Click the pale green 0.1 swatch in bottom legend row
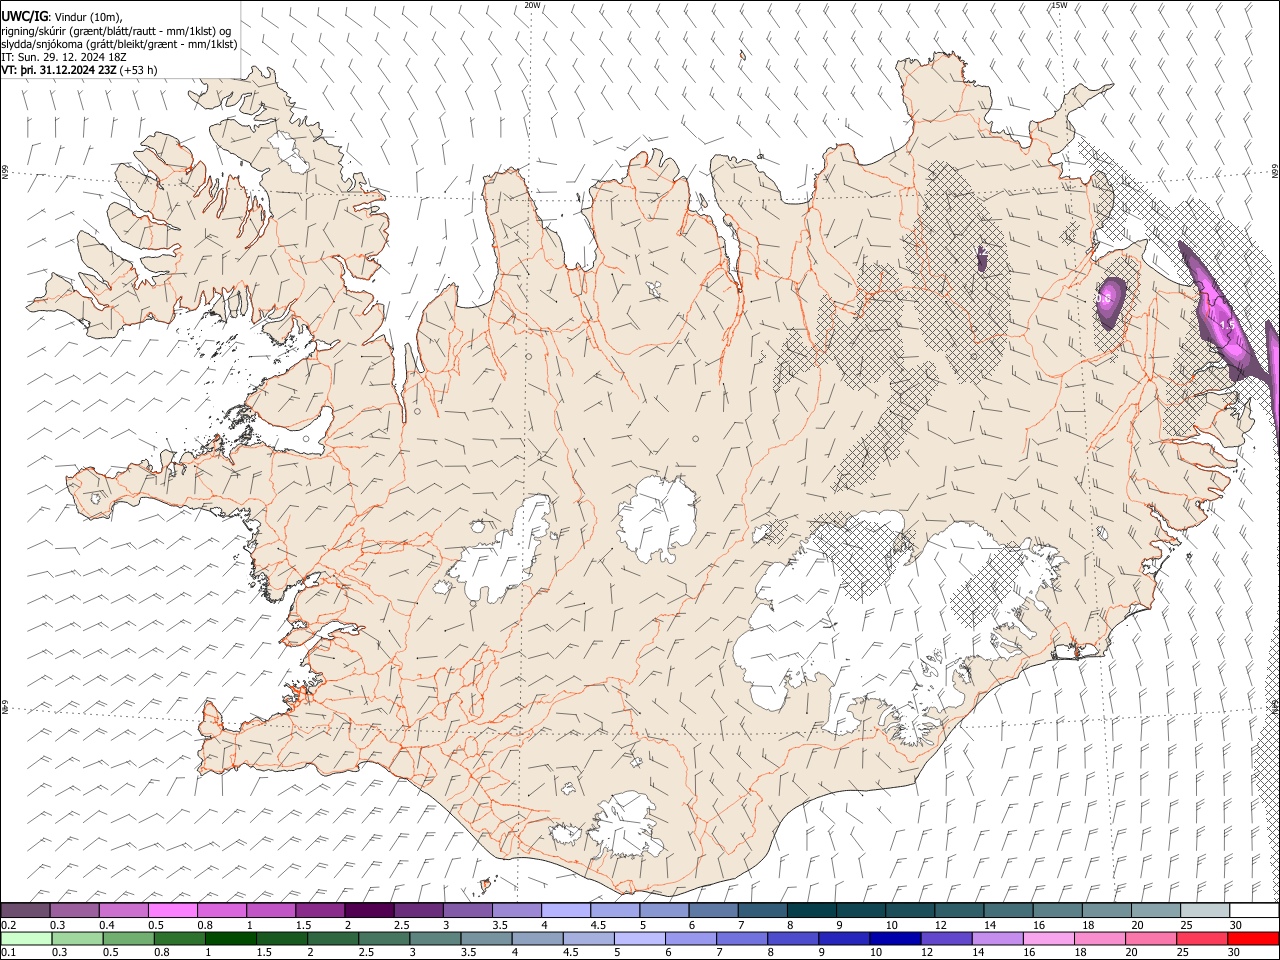The height and width of the screenshot is (960, 1280). point(26,939)
